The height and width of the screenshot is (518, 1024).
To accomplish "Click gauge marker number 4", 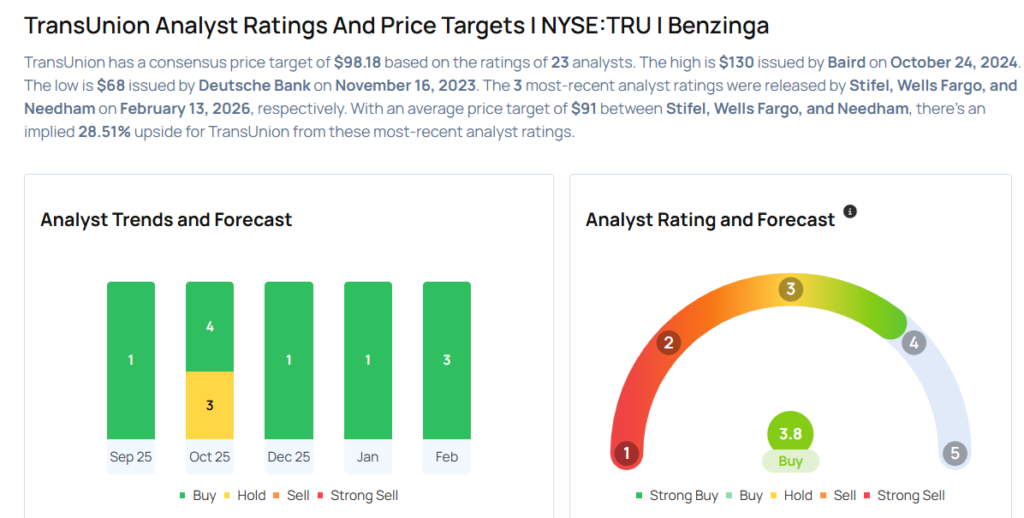I will click(912, 343).
